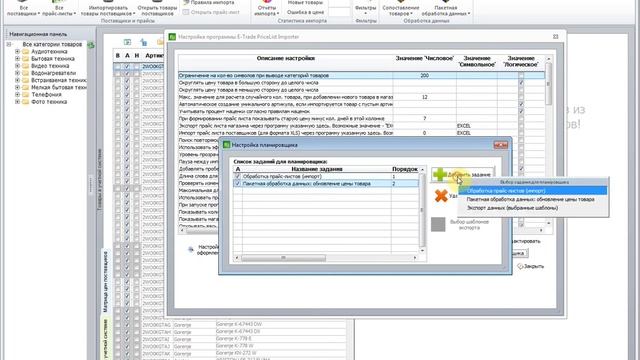Viewport: 640px width, 360px height.
Task: Click the 'Ошибка в цене' statistics item
Action: [x=305, y=12]
